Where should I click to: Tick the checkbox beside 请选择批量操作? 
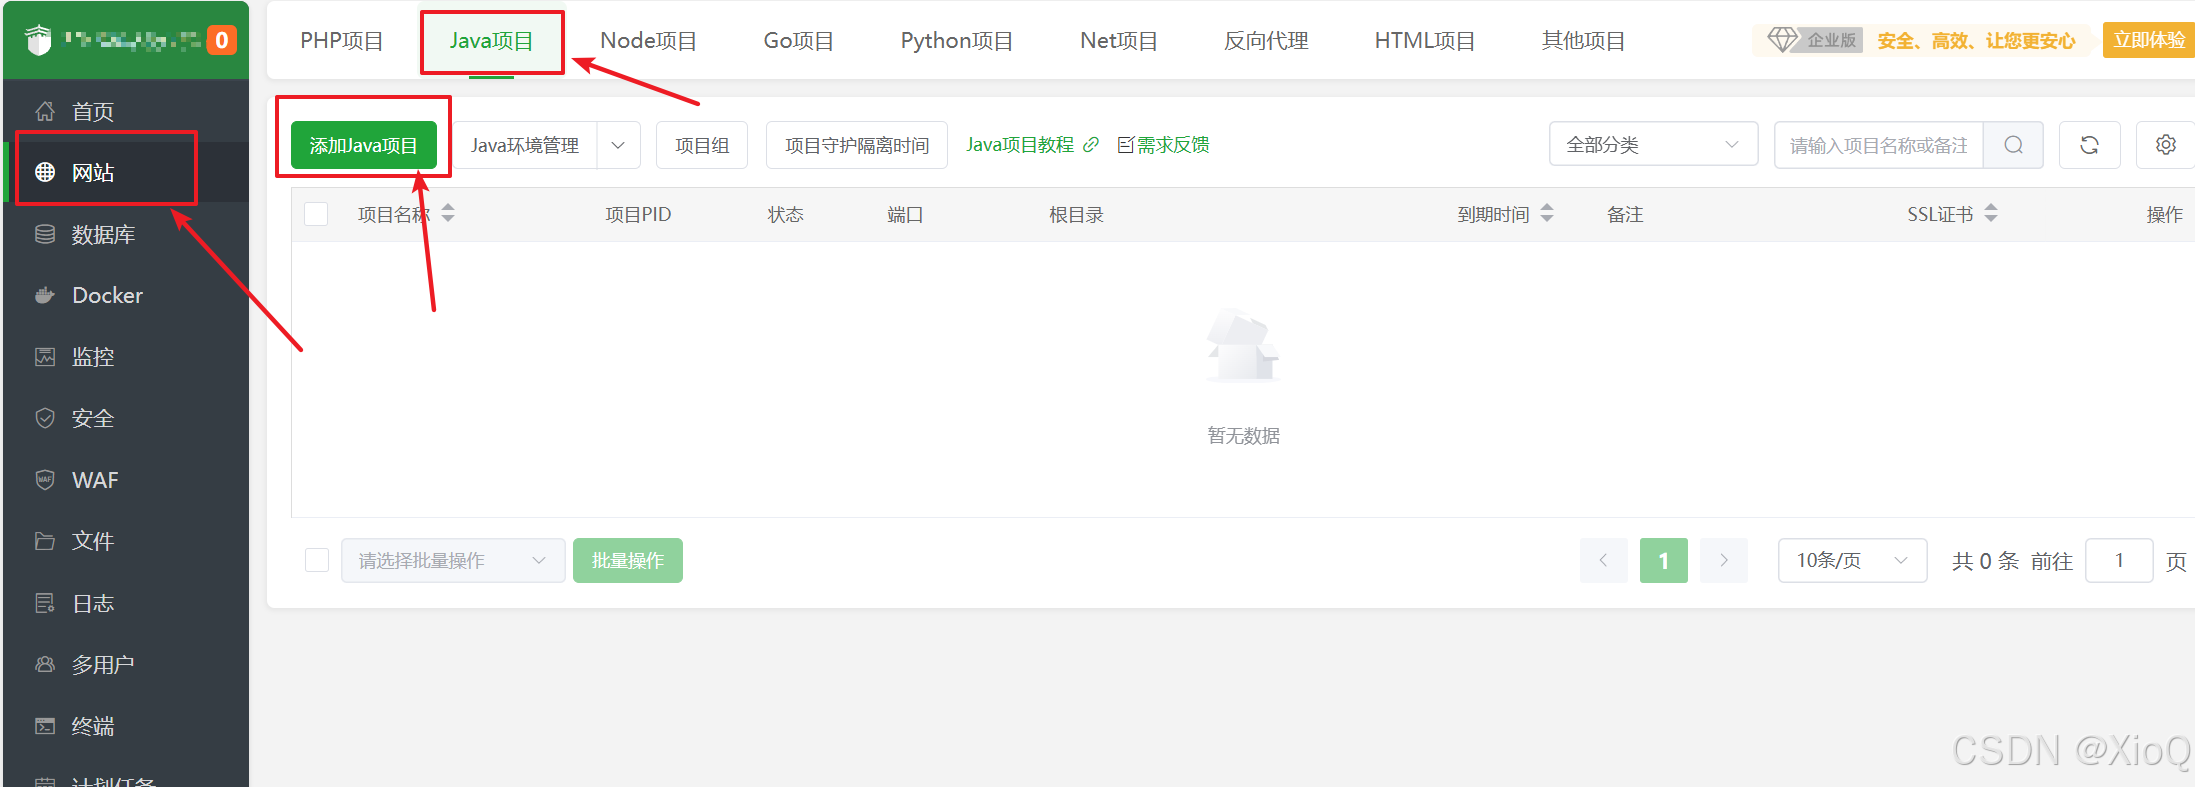click(317, 560)
